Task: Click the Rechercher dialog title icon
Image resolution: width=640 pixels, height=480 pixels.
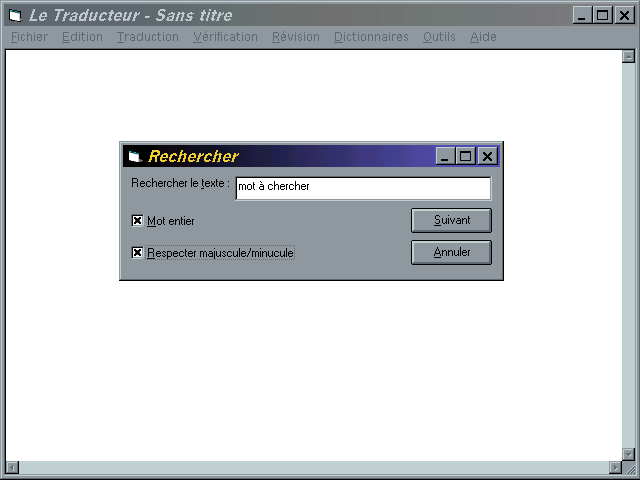Action: pos(134,156)
